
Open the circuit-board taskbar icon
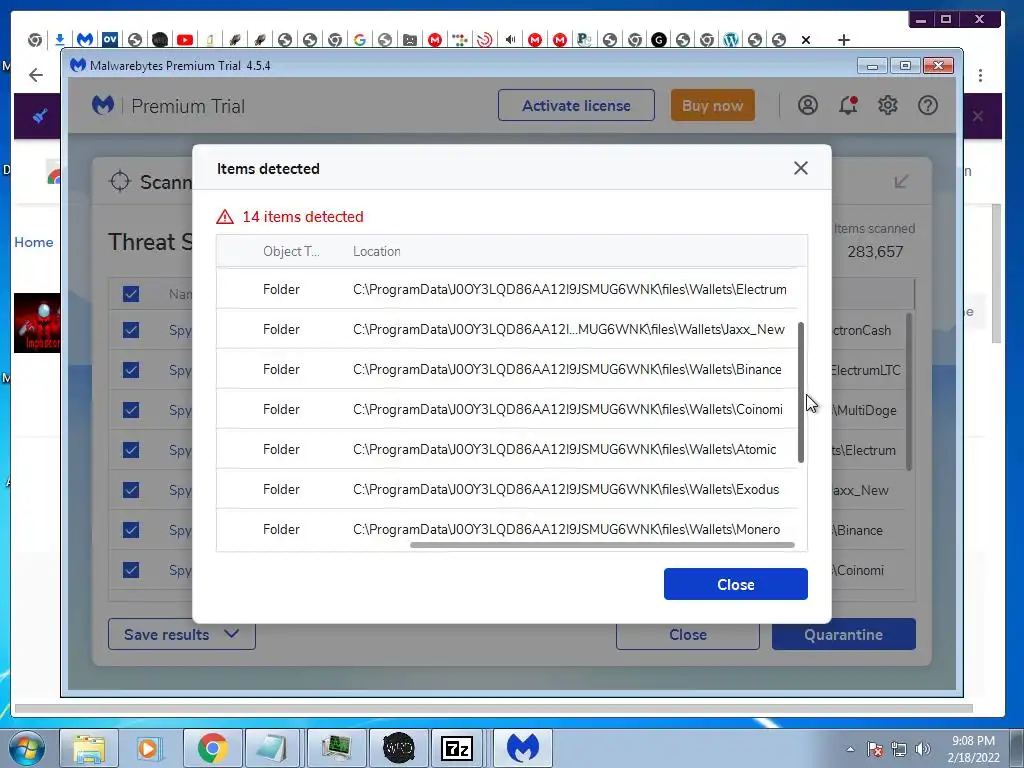335,748
